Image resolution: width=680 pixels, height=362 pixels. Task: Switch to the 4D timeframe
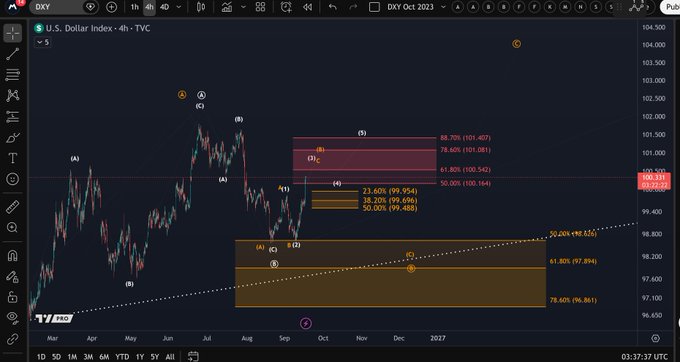click(164, 7)
